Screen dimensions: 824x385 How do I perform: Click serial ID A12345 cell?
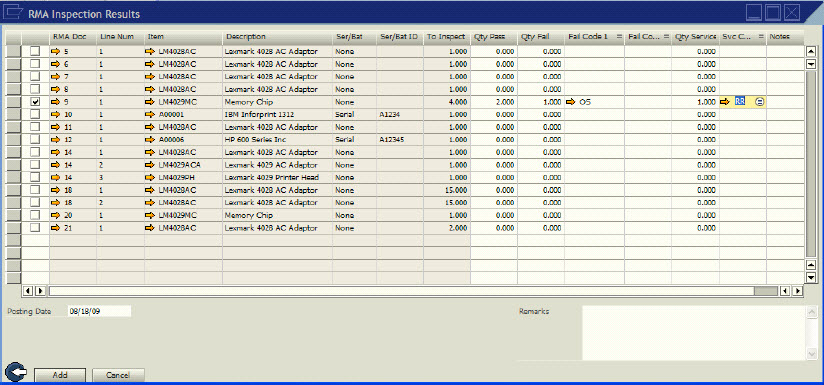(400, 140)
